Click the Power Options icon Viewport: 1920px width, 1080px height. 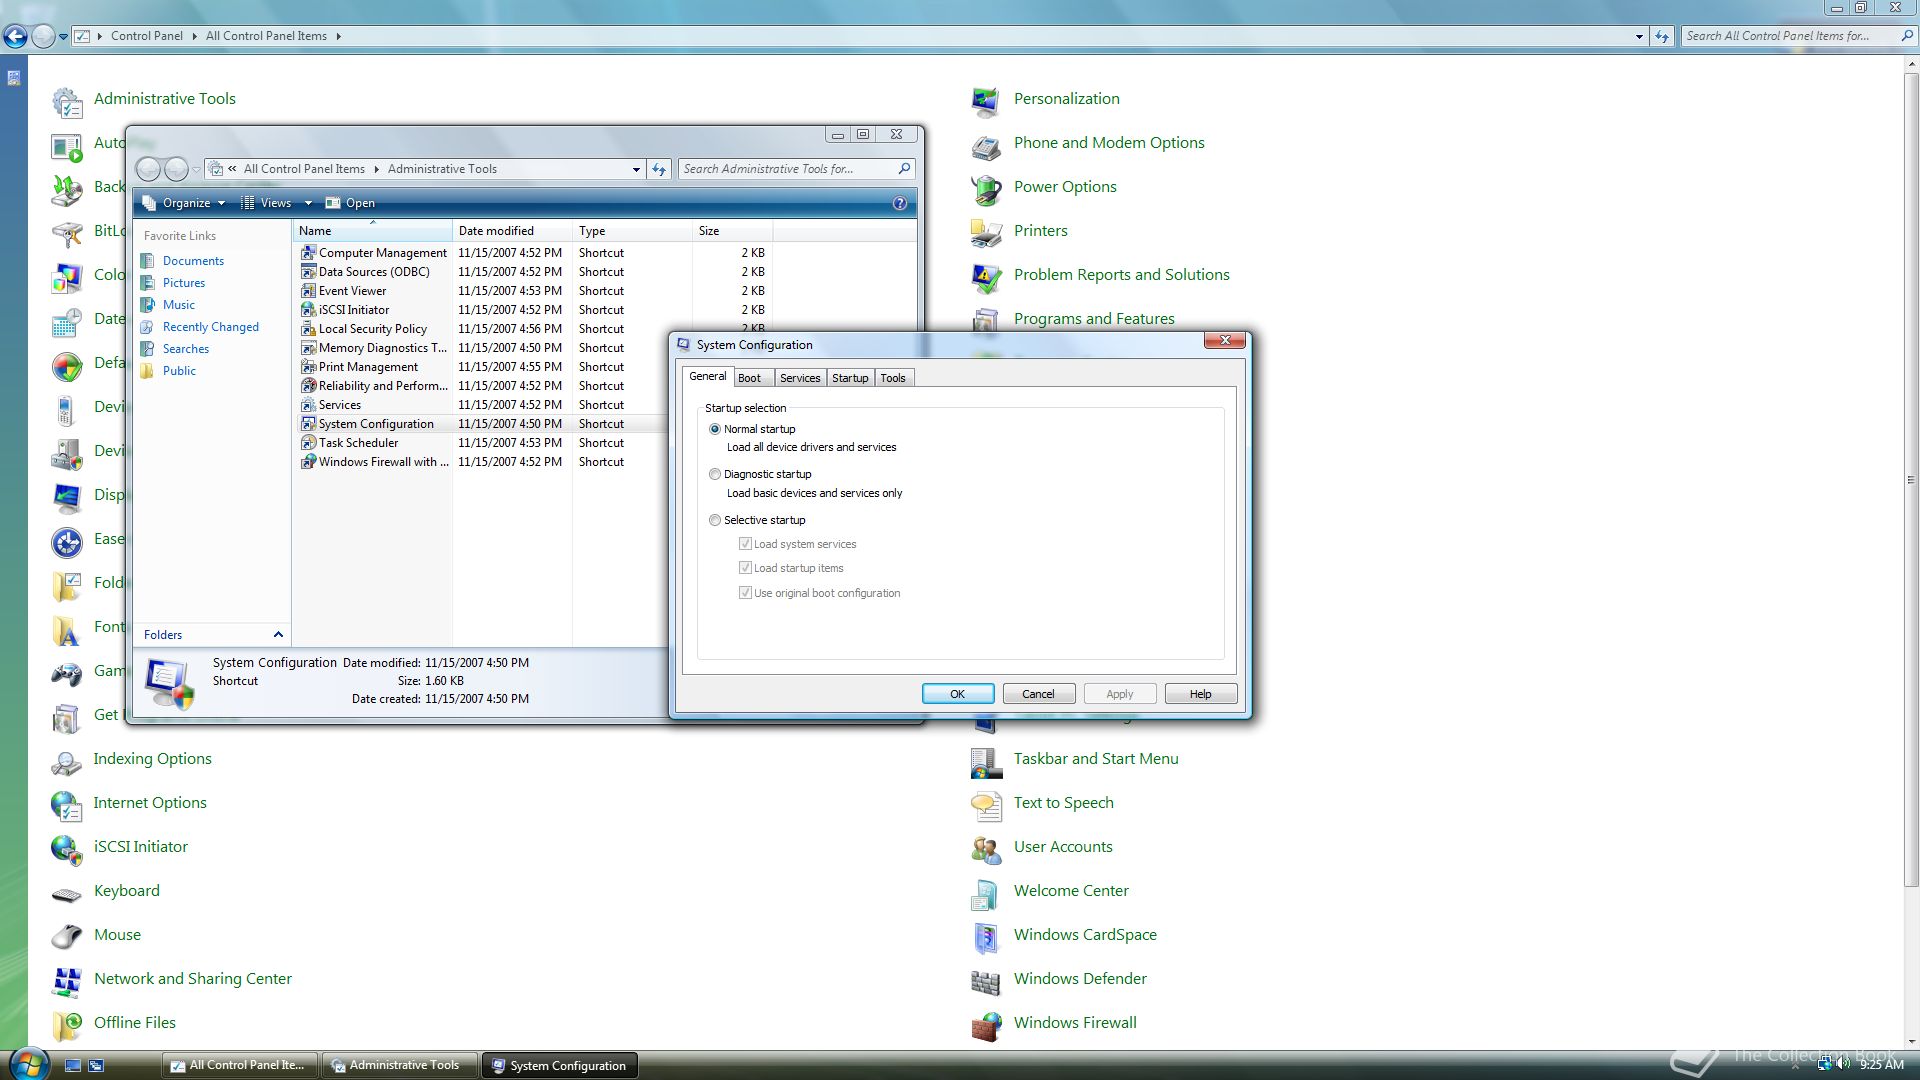click(x=986, y=189)
